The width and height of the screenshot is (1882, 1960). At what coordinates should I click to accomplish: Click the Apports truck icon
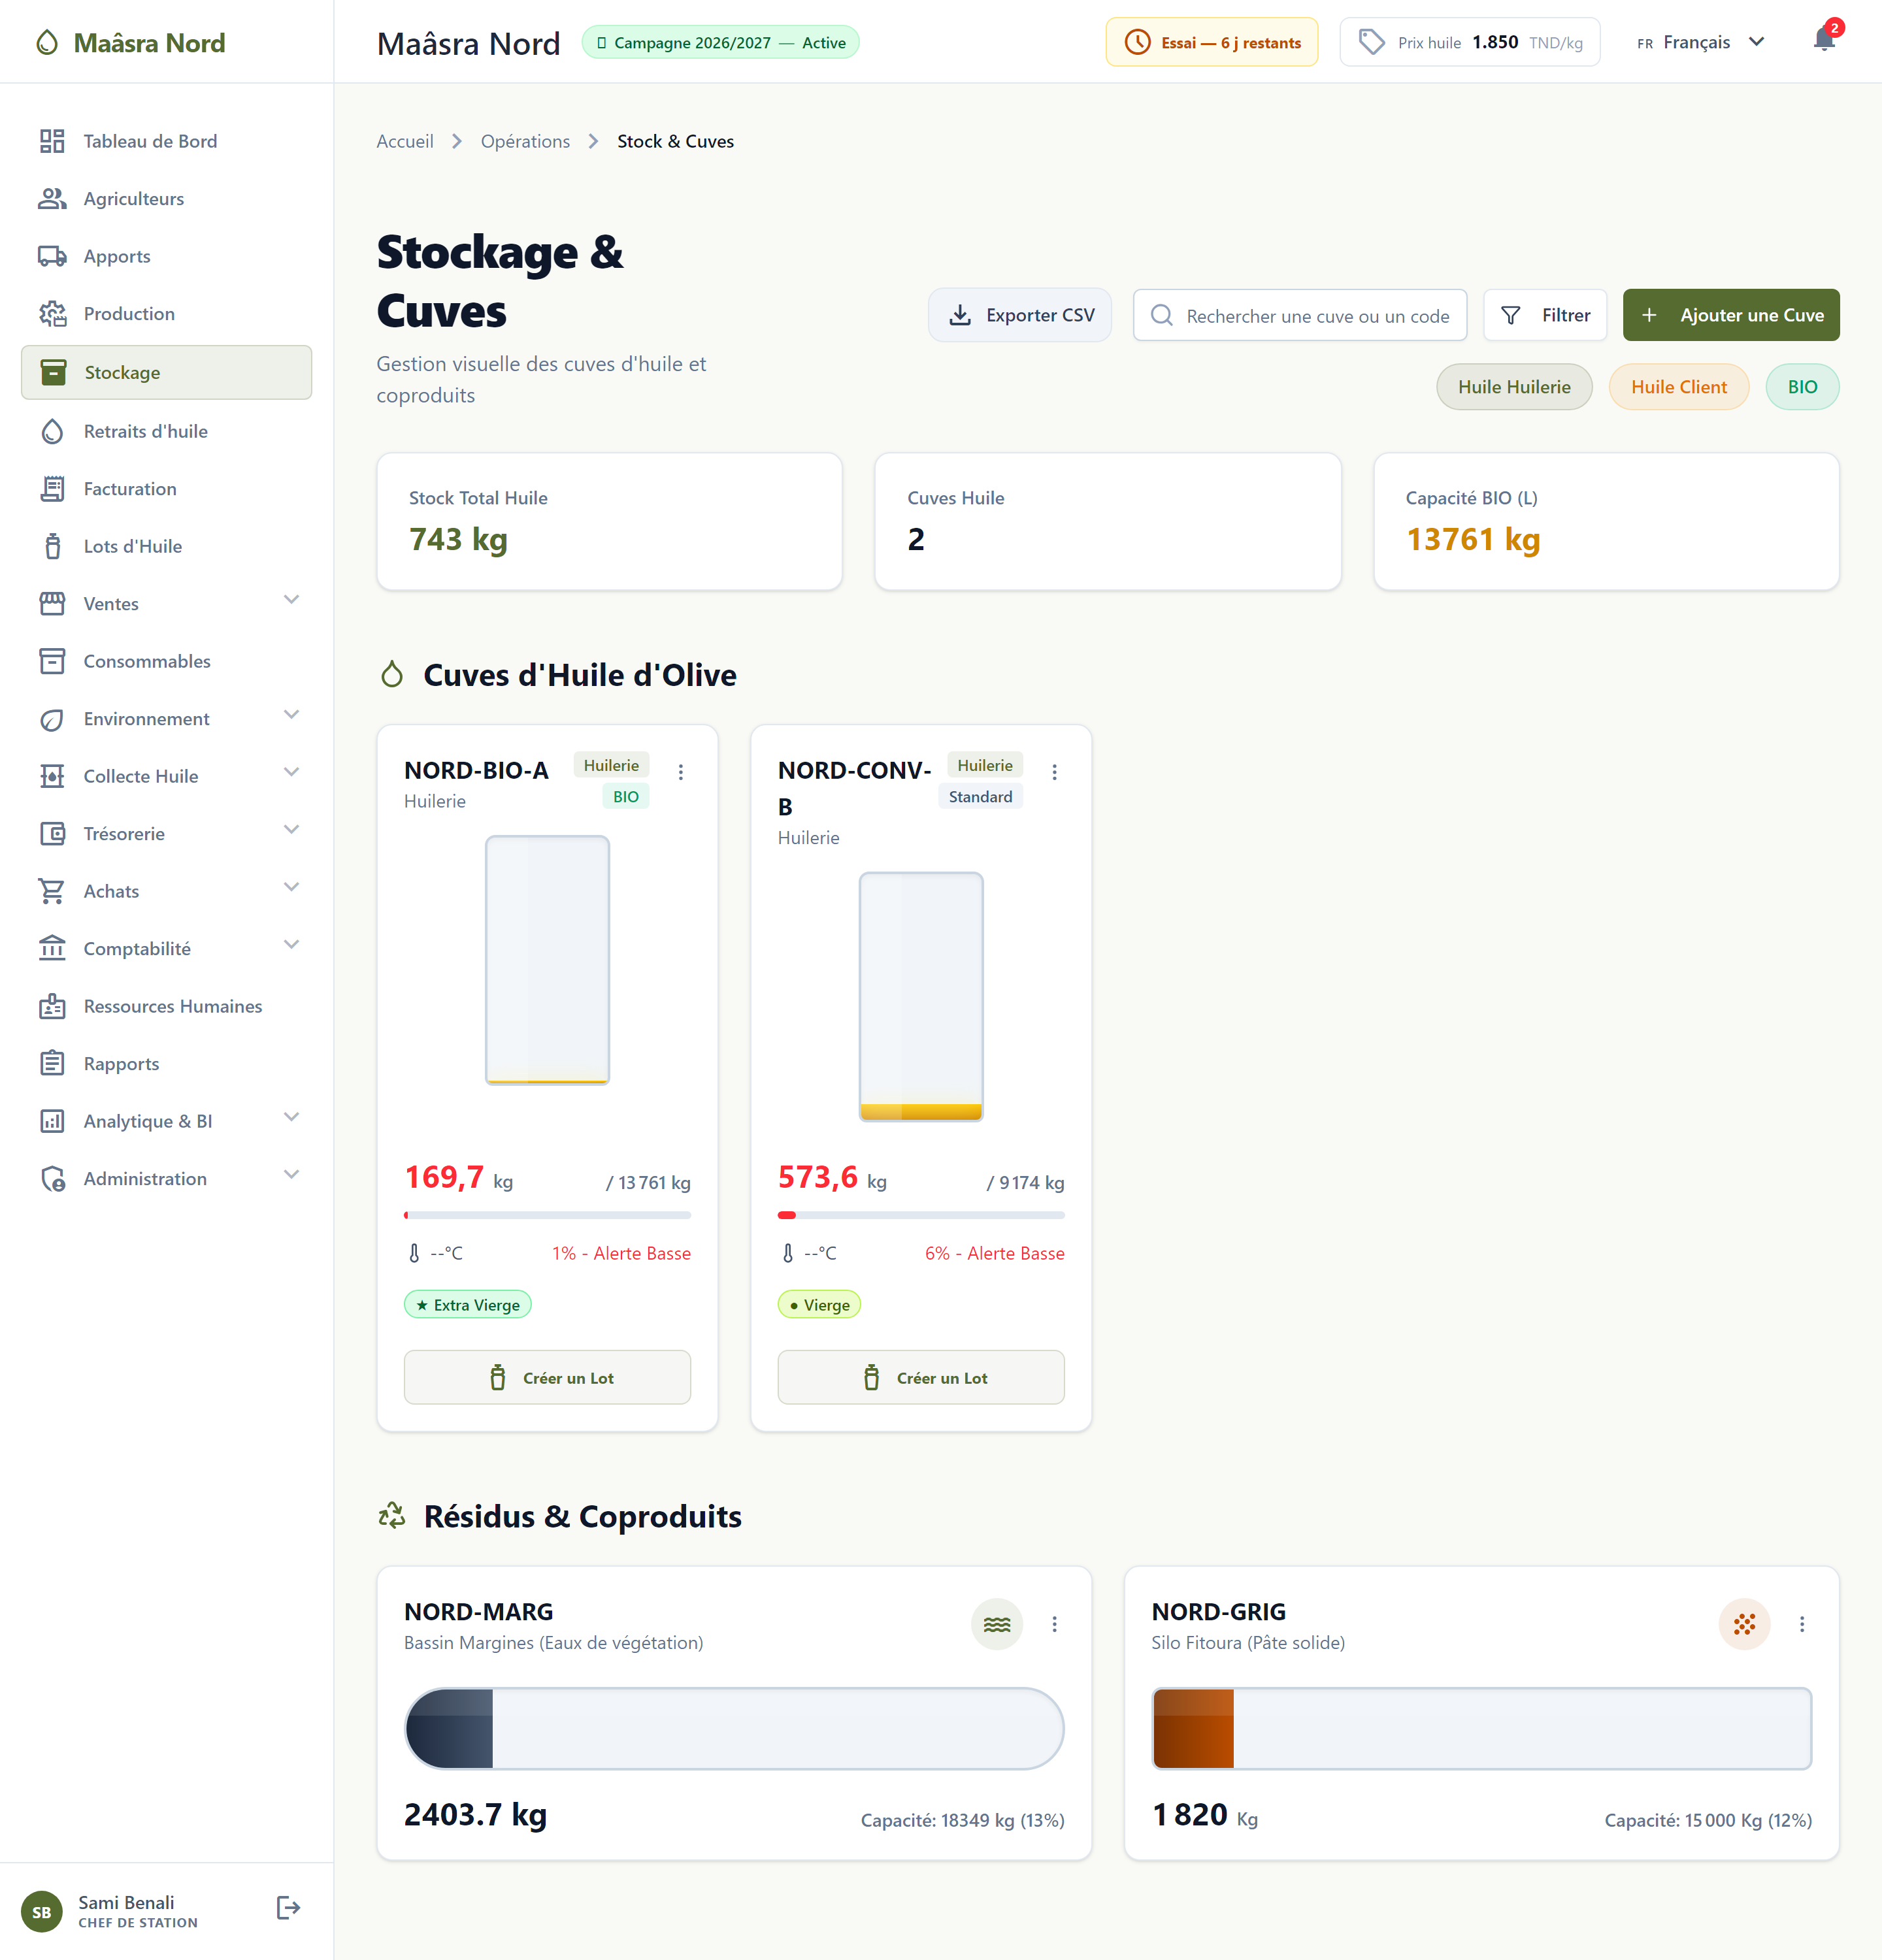52,256
